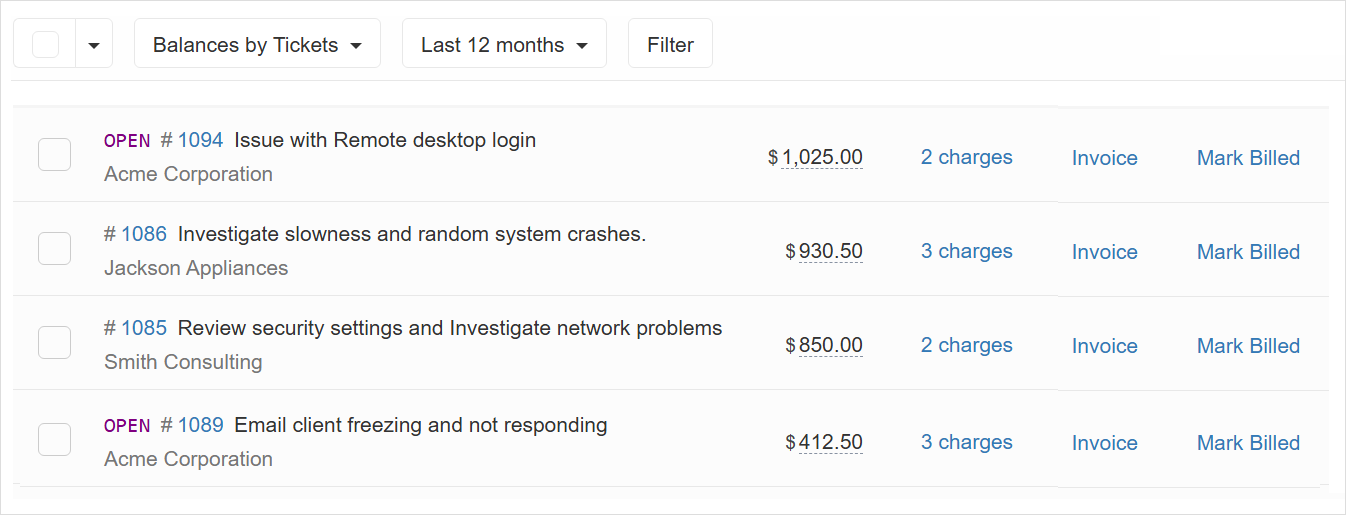
Task: Select the checkbox for ticket 1086
Action: point(54,249)
